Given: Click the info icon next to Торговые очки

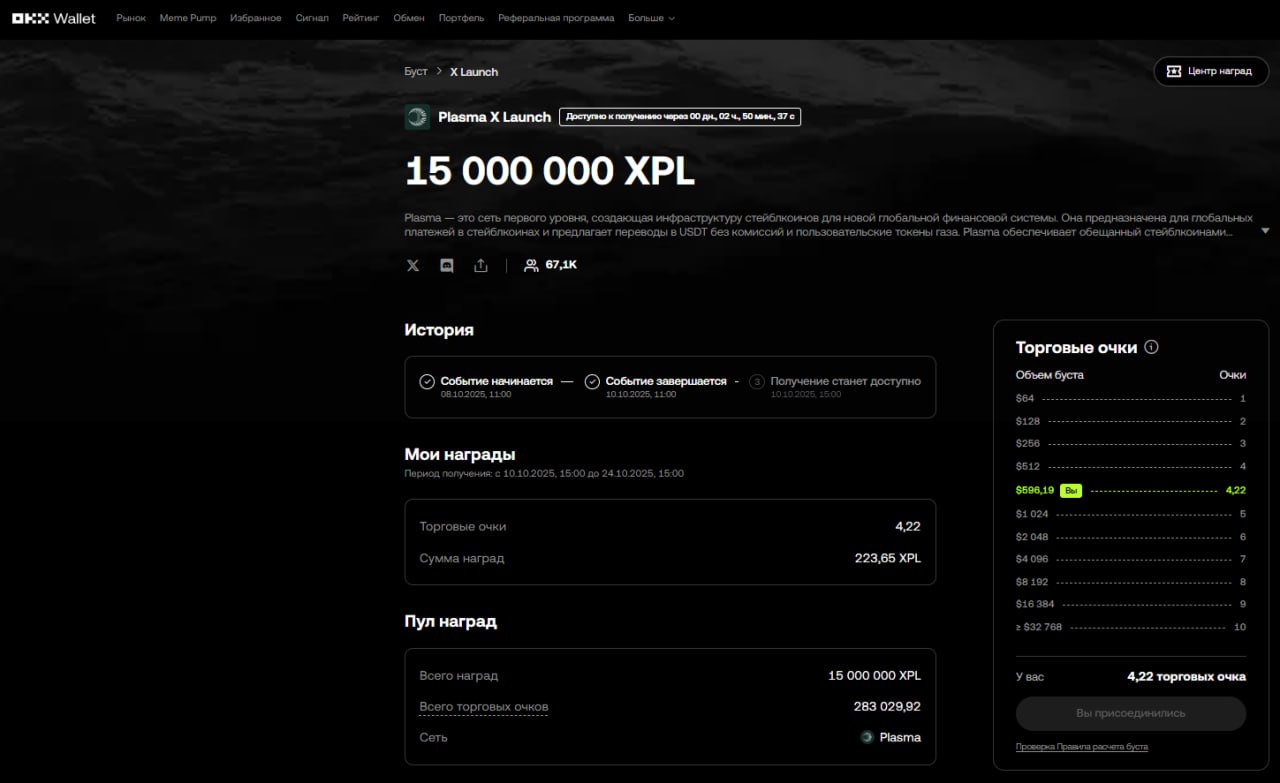Looking at the screenshot, I should click(x=1151, y=347).
